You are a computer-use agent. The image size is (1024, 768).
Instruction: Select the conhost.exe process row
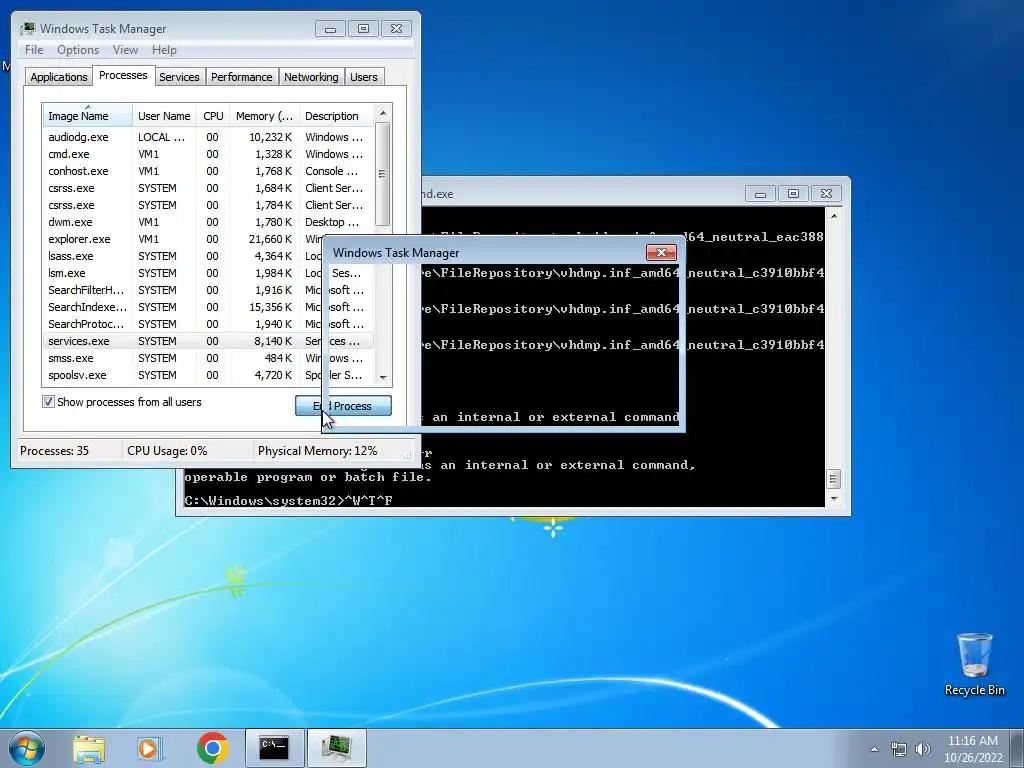point(208,171)
